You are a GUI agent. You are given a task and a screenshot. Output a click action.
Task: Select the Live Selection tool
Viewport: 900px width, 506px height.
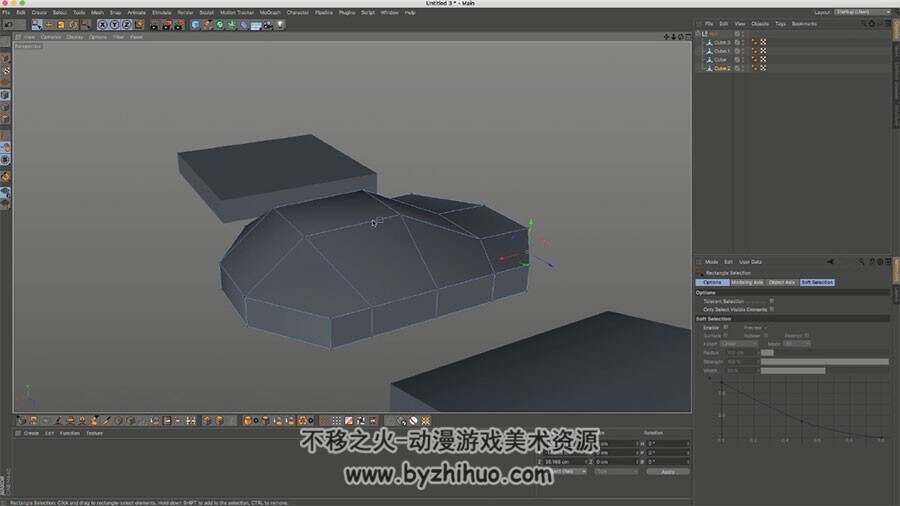click(37, 25)
